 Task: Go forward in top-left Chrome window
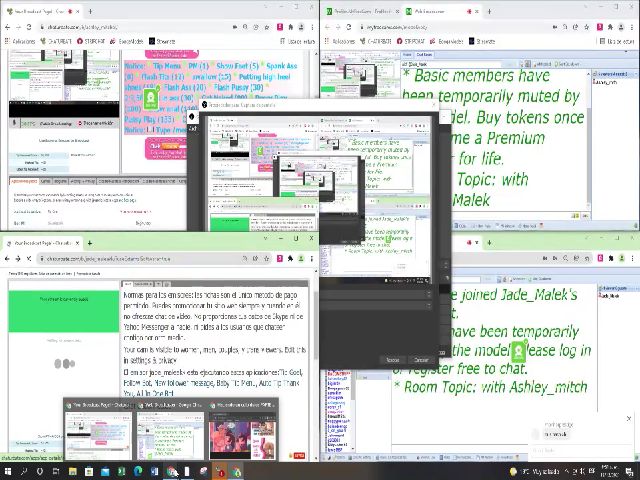pos(18,27)
